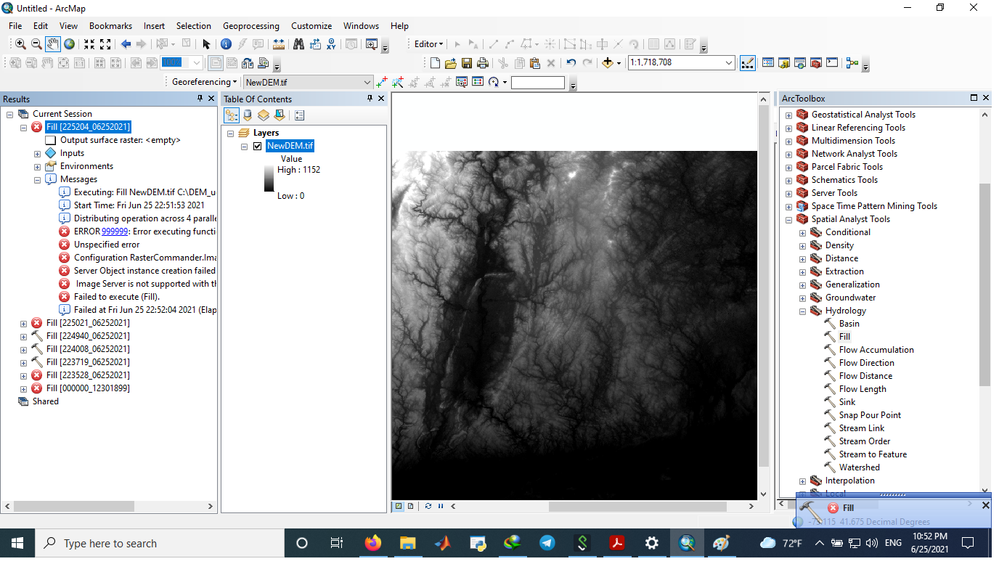
Task: Expand the Interpolation toolset
Action: (x=803, y=481)
